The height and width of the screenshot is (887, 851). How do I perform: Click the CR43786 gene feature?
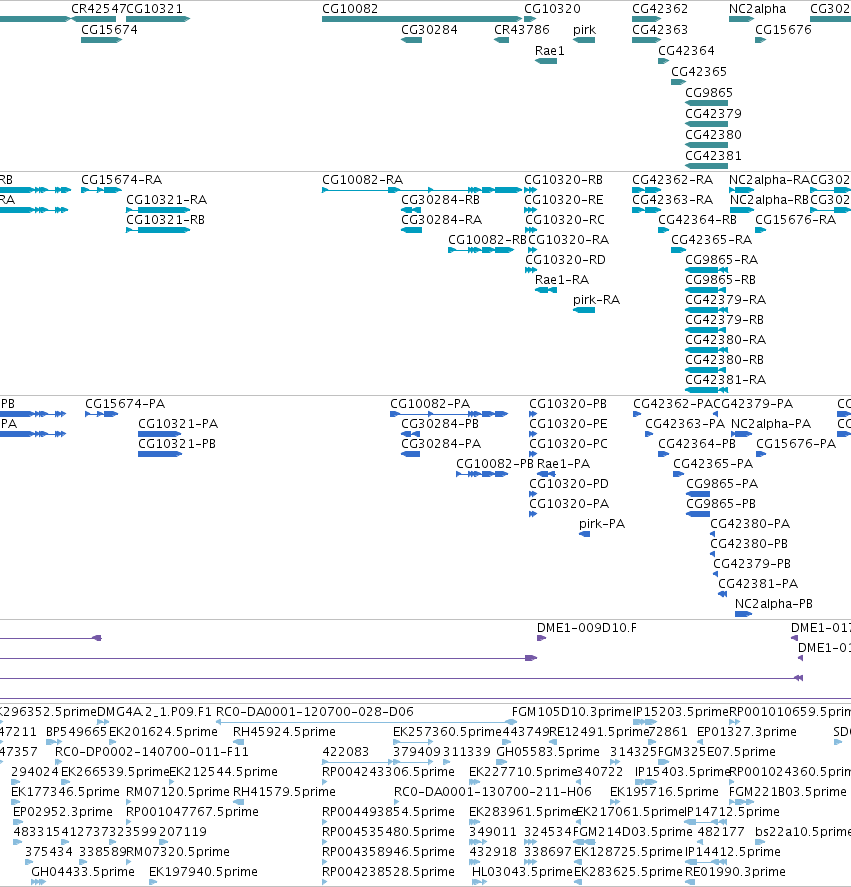pos(501,40)
